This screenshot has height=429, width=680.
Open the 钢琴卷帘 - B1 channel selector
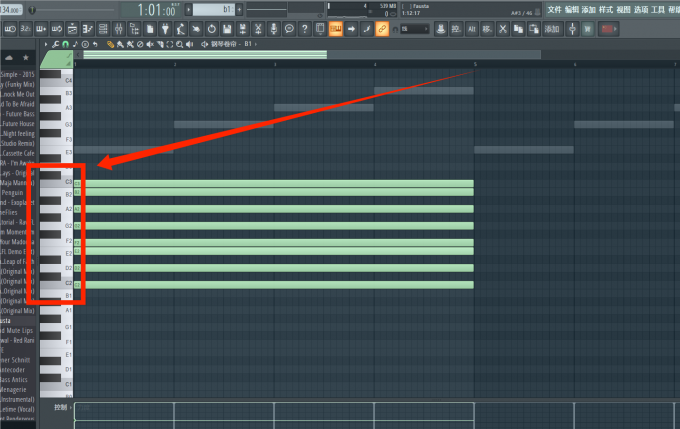[x=230, y=44]
